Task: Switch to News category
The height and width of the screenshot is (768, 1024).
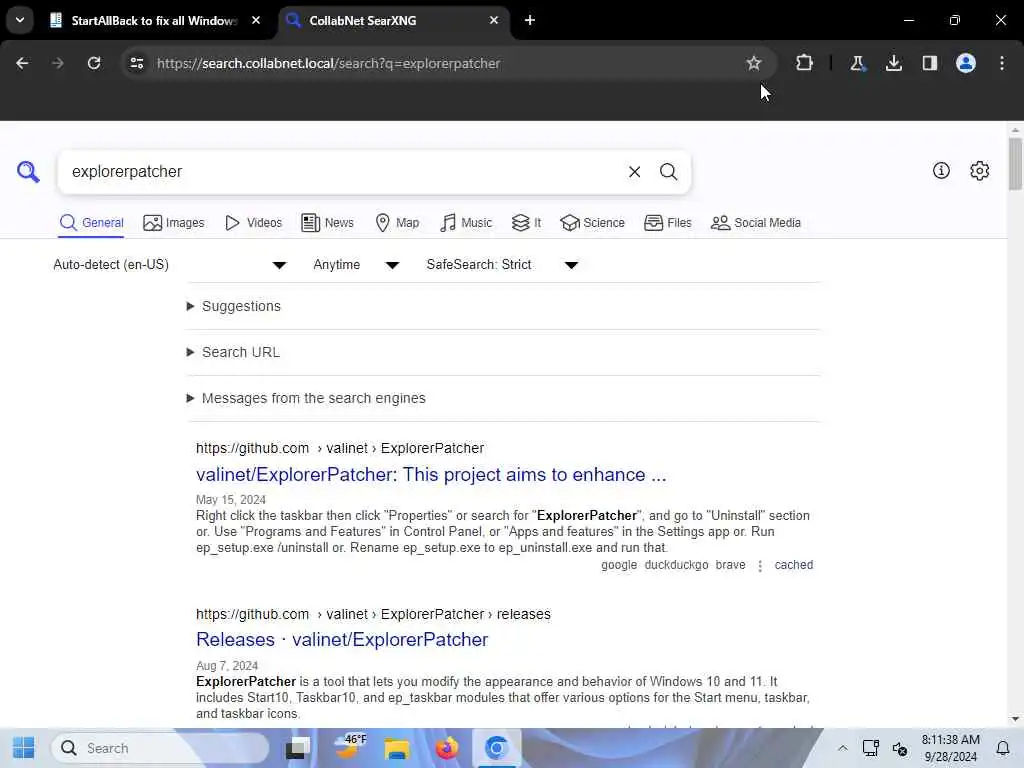Action: [x=328, y=223]
